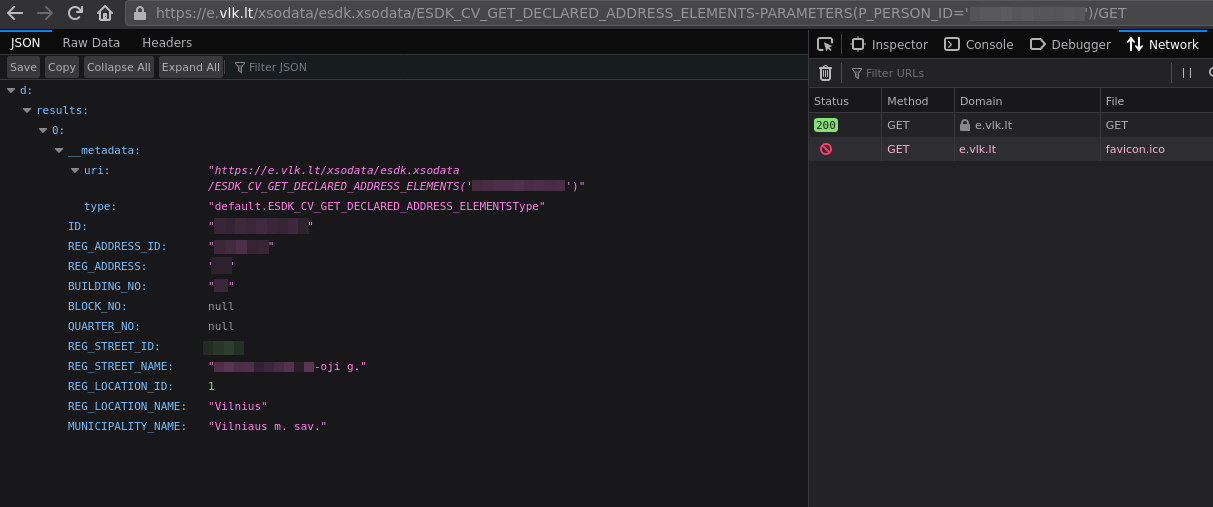Pause network log recording

pyautogui.click(x=1187, y=73)
